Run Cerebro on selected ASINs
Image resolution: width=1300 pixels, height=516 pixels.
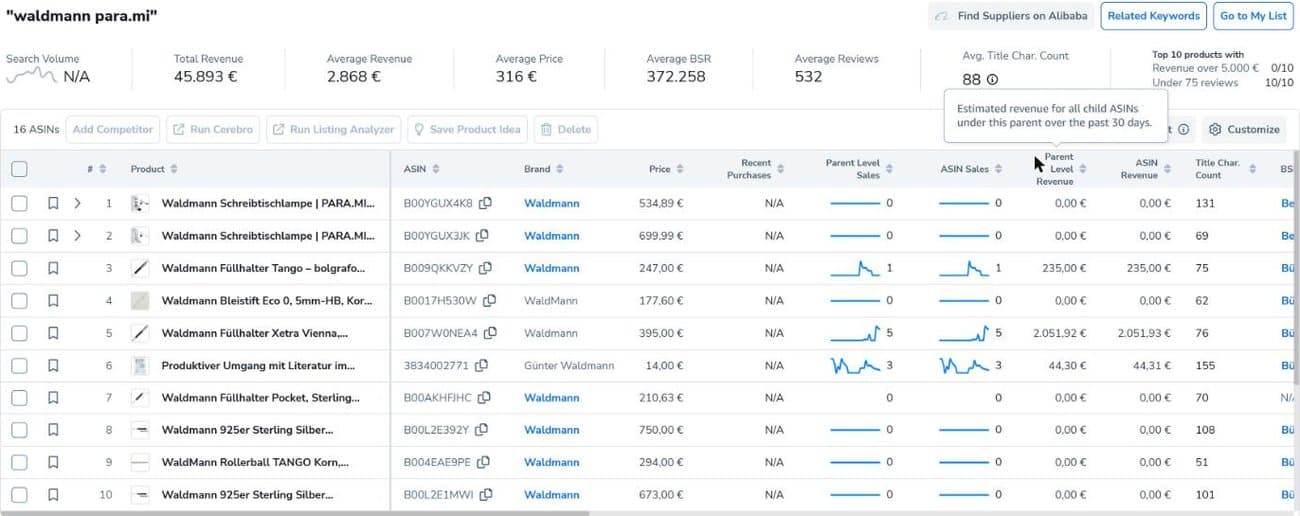click(x=213, y=129)
